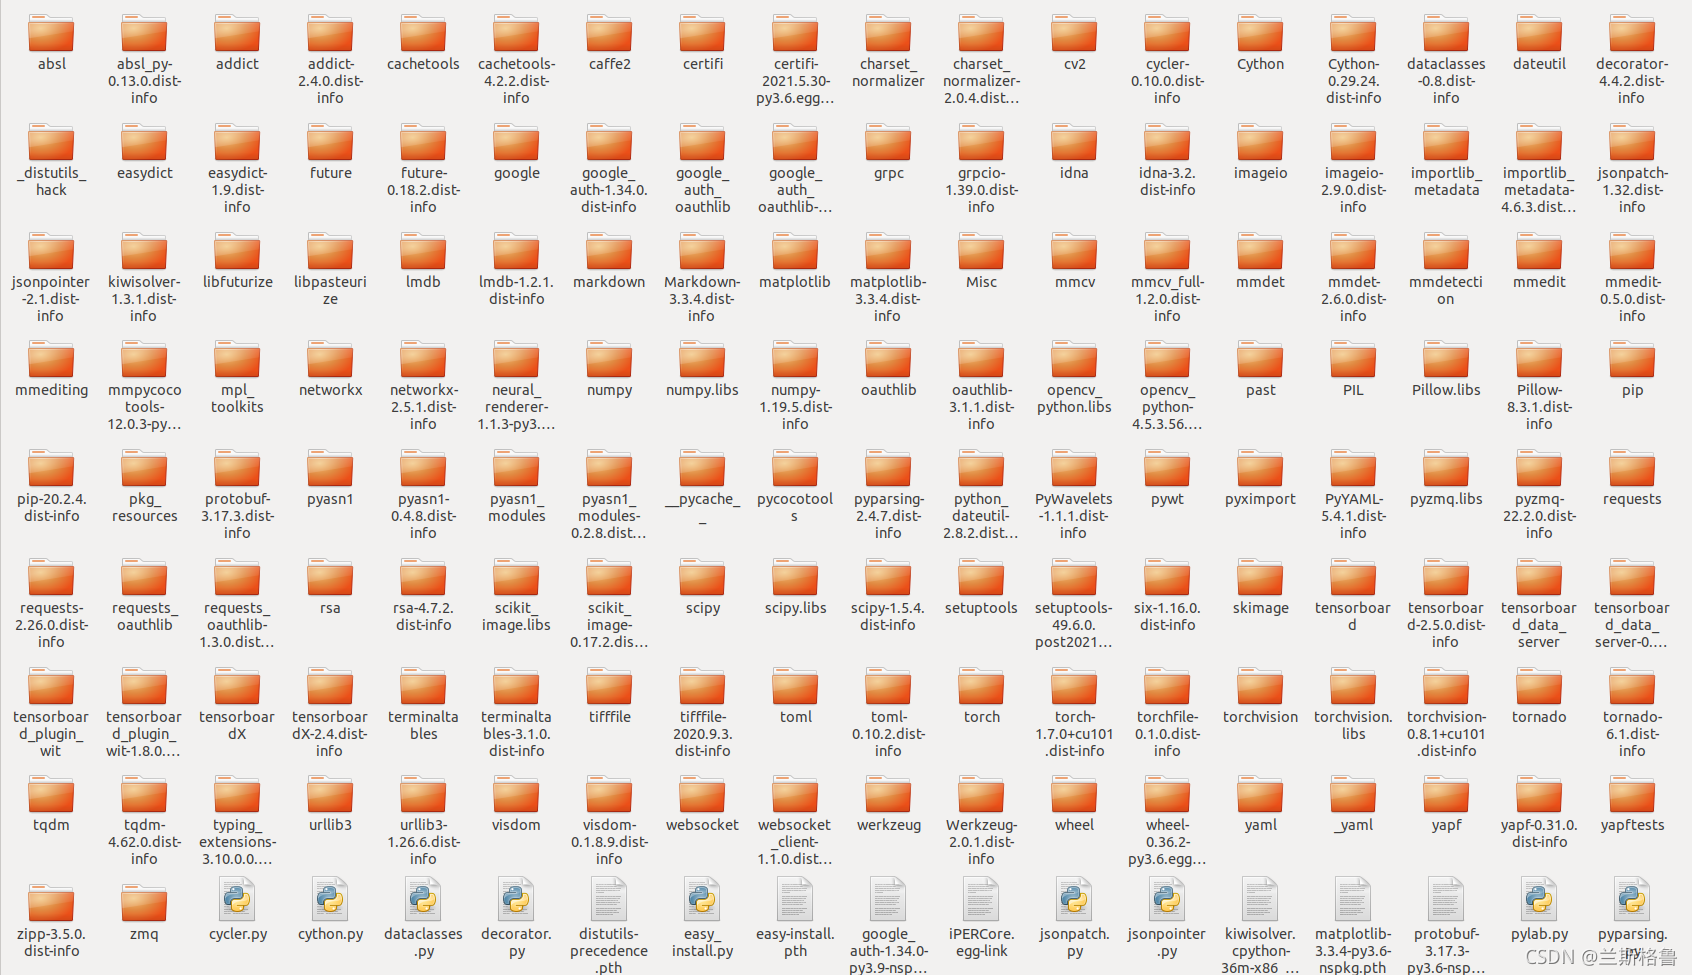Open the iPERCore.egg-link file
This screenshot has width=1692, height=975.
tap(981, 899)
